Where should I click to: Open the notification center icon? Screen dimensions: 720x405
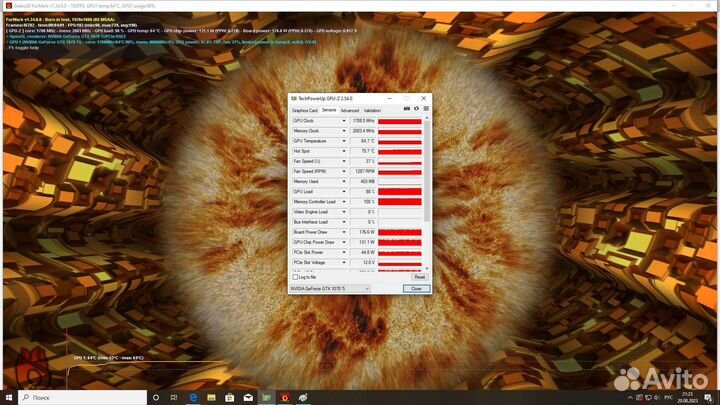pyautogui.click(x=709, y=398)
